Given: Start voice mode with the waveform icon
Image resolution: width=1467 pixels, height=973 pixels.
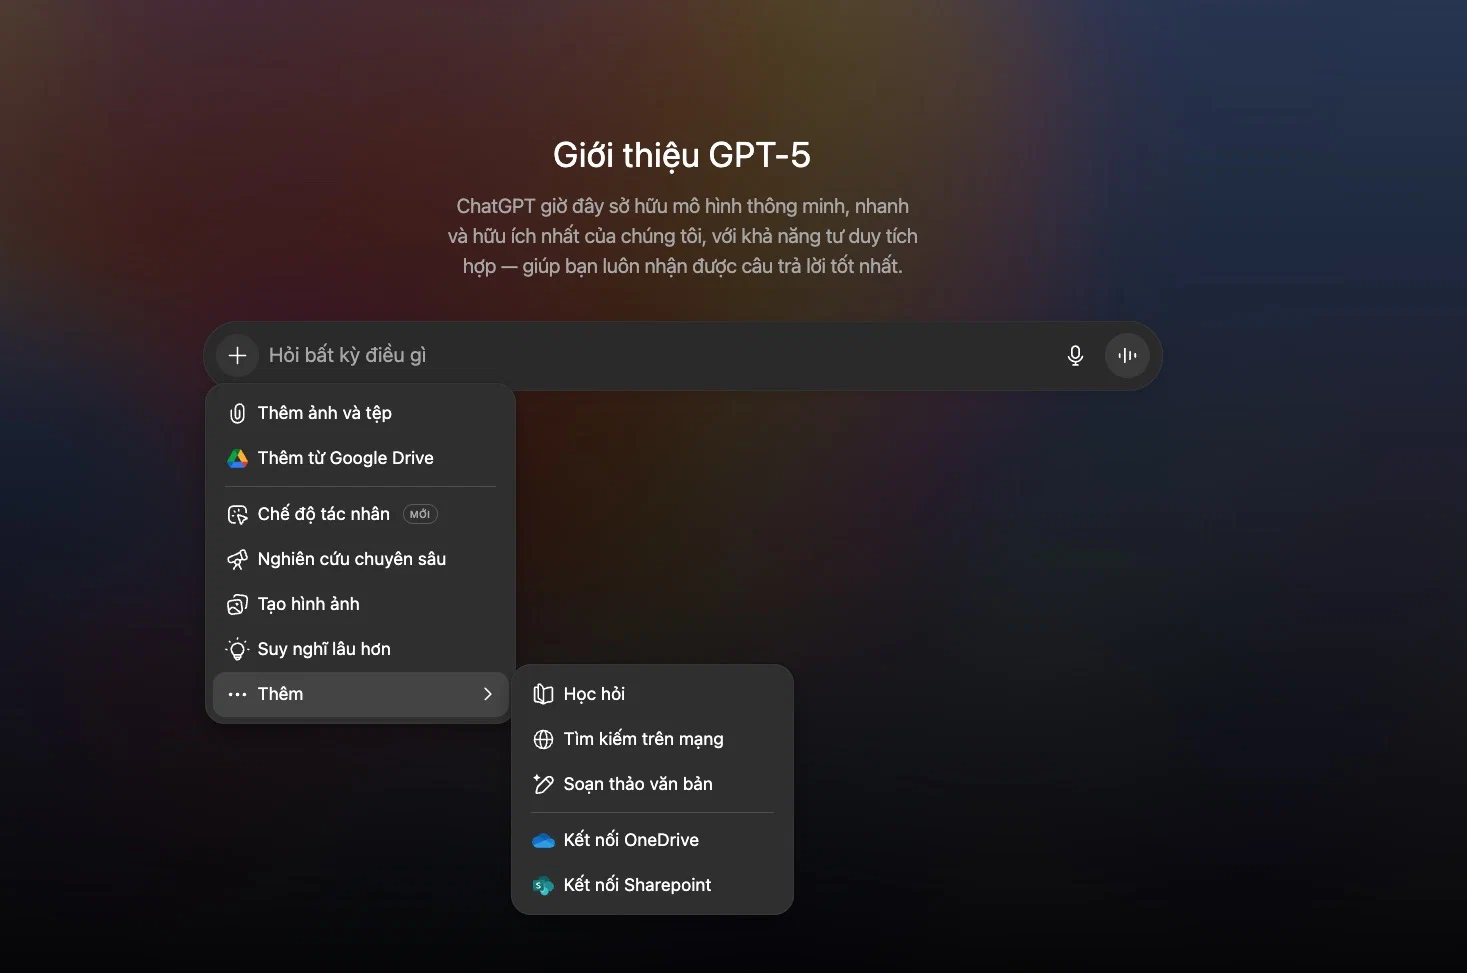Looking at the screenshot, I should tap(1127, 355).
